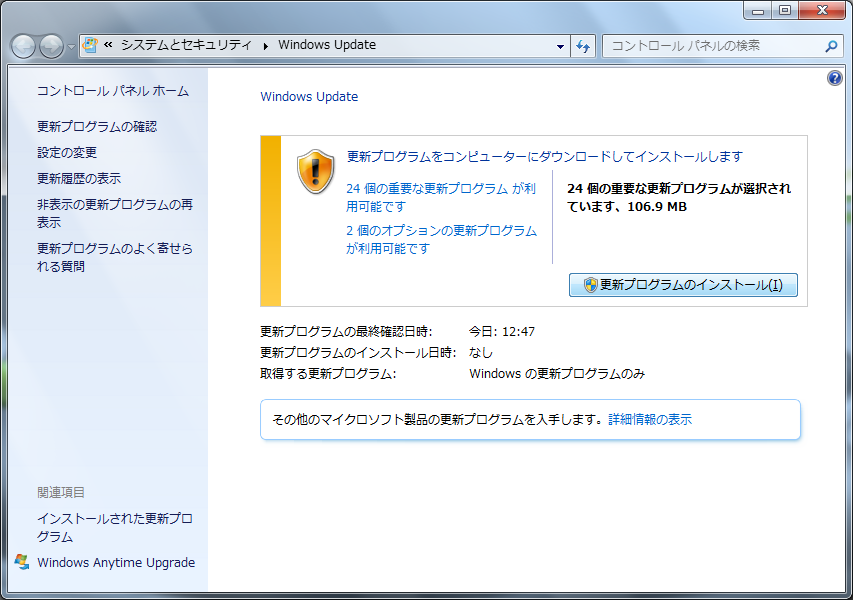
Task: Click the Windows の更新プログラムのみ value
Action: 557,374
